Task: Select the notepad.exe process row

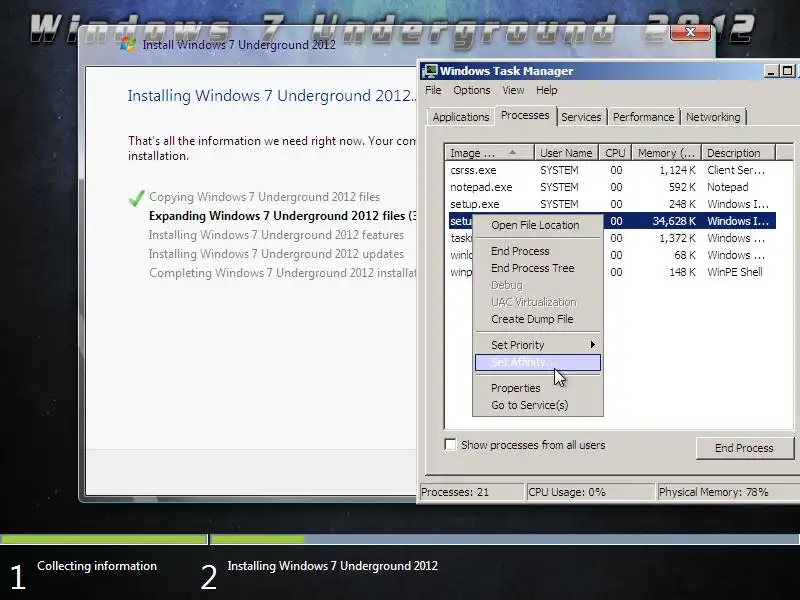Action: click(610, 187)
